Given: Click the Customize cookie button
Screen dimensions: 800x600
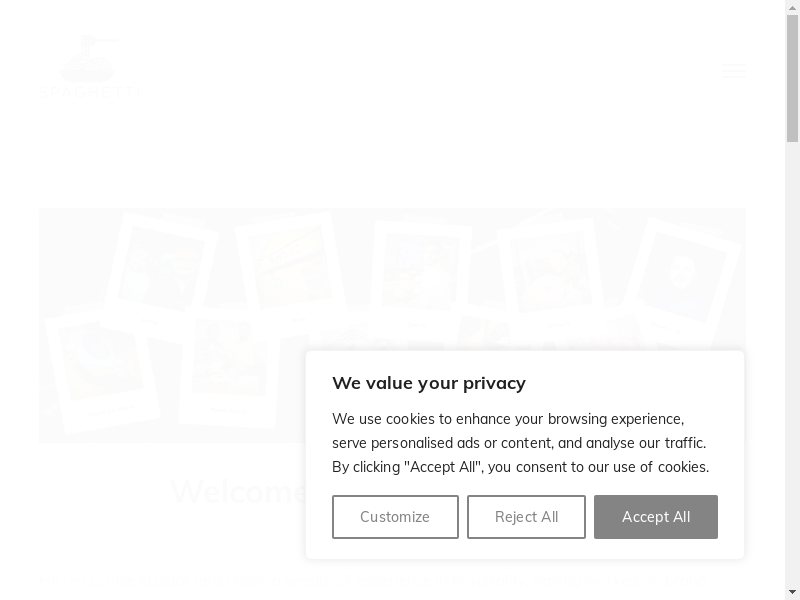Looking at the screenshot, I should (x=395, y=517).
